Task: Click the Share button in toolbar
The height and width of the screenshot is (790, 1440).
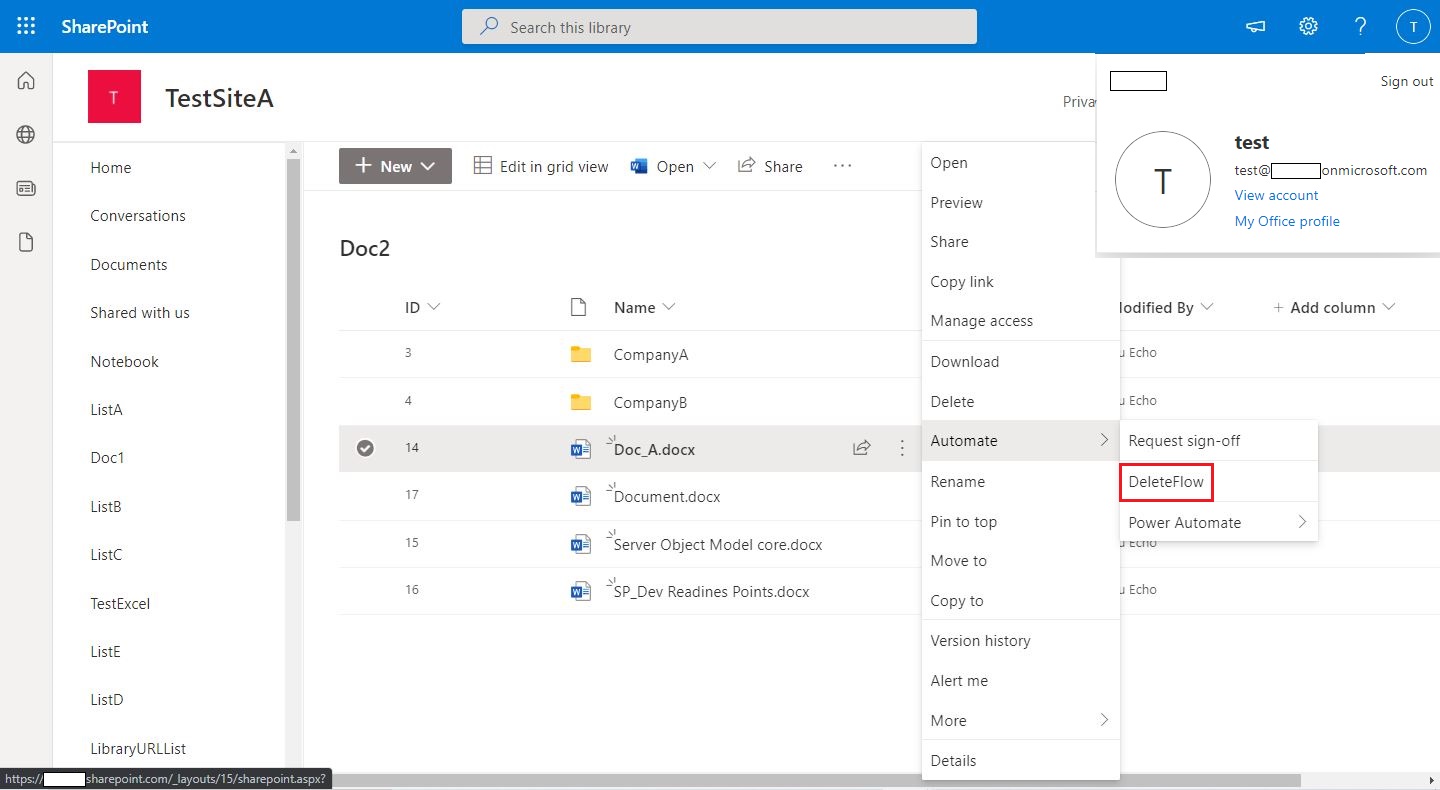Action: click(x=770, y=166)
